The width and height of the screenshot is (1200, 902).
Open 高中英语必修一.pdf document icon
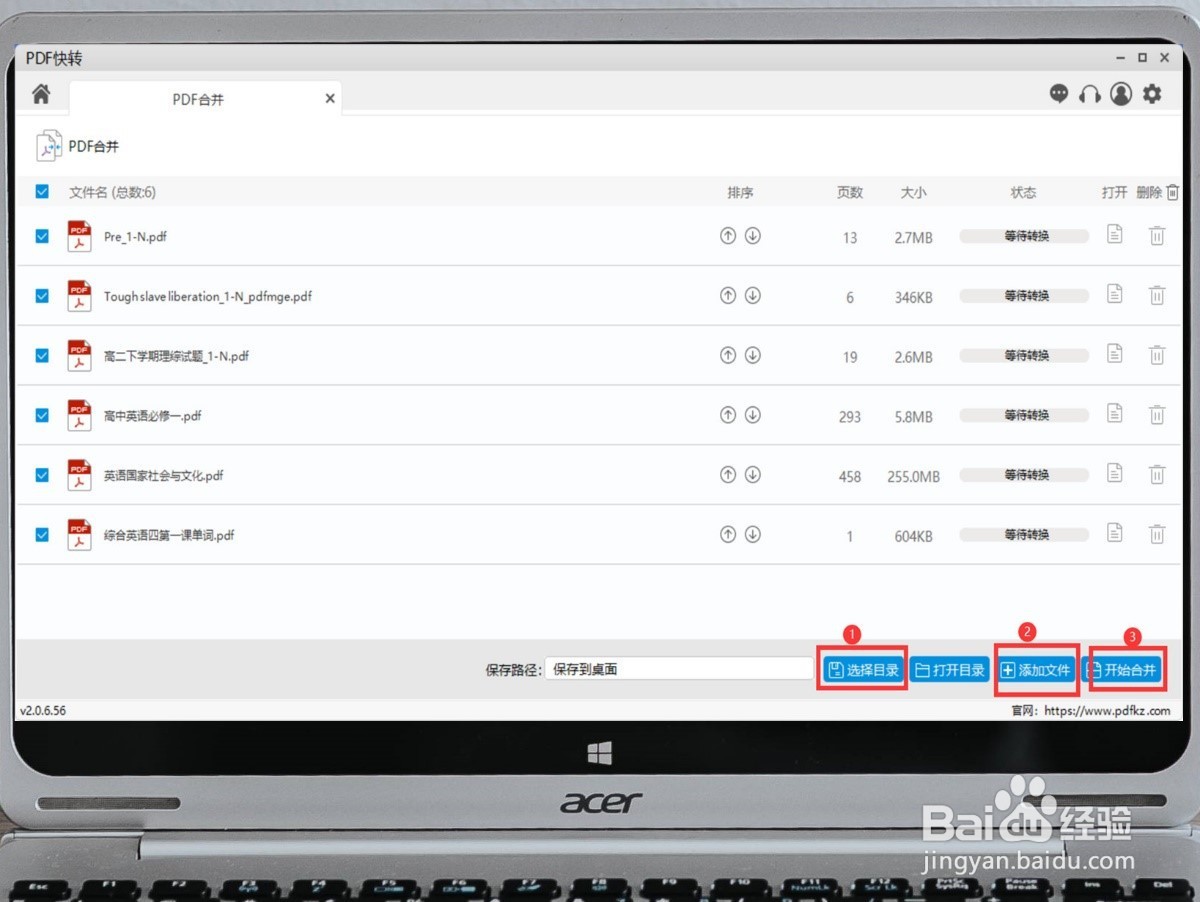point(1115,413)
